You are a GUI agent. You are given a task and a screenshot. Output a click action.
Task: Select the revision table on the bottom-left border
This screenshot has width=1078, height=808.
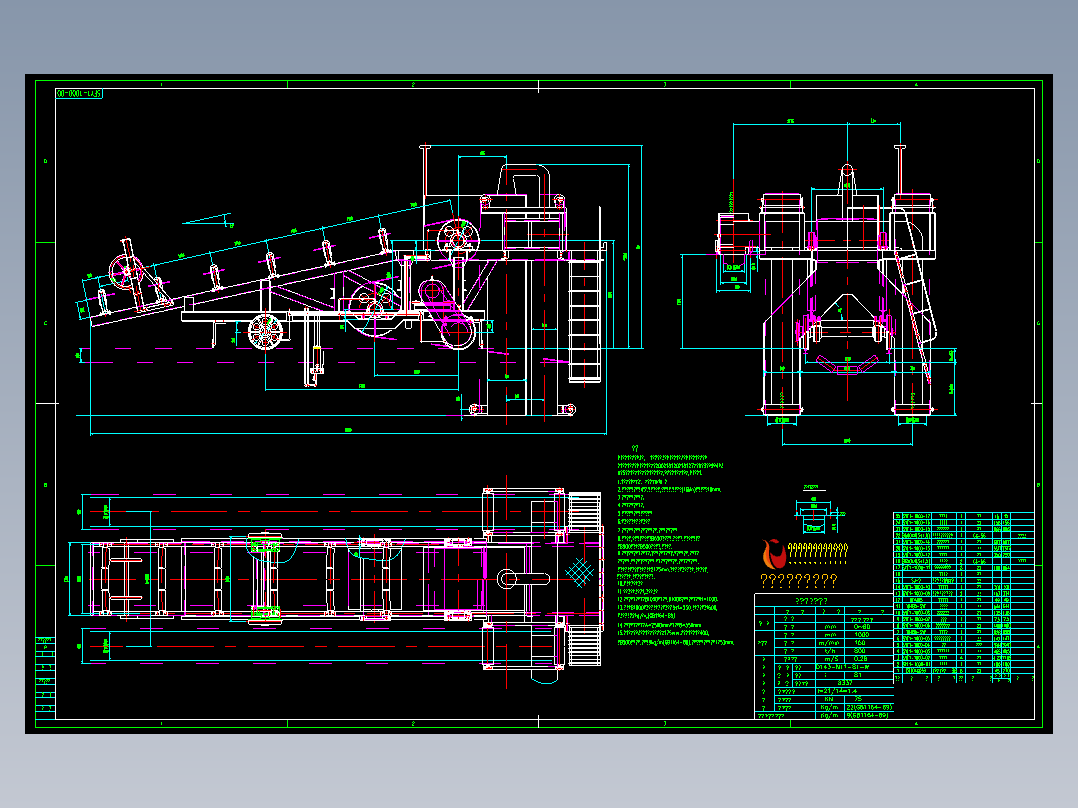(x=45, y=678)
